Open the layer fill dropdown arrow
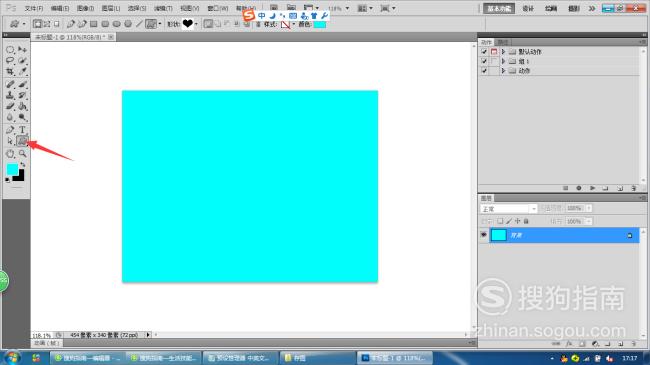This screenshot has height=365, width=650. [x=589, y=221]
